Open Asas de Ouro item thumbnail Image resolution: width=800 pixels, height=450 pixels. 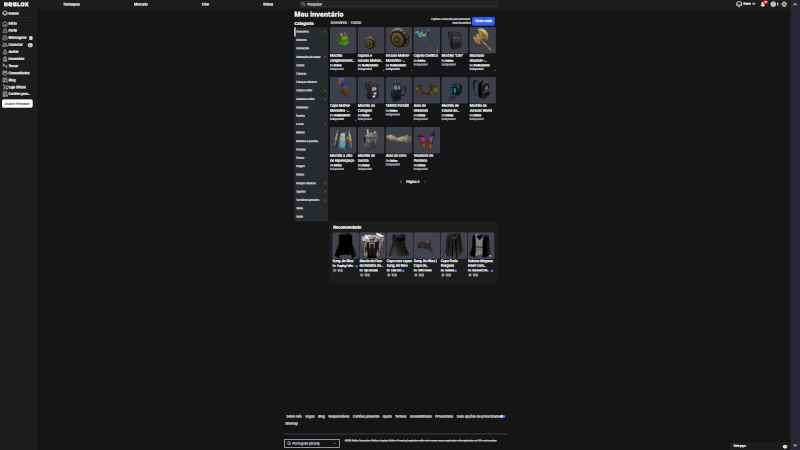[x=398, y=140]
